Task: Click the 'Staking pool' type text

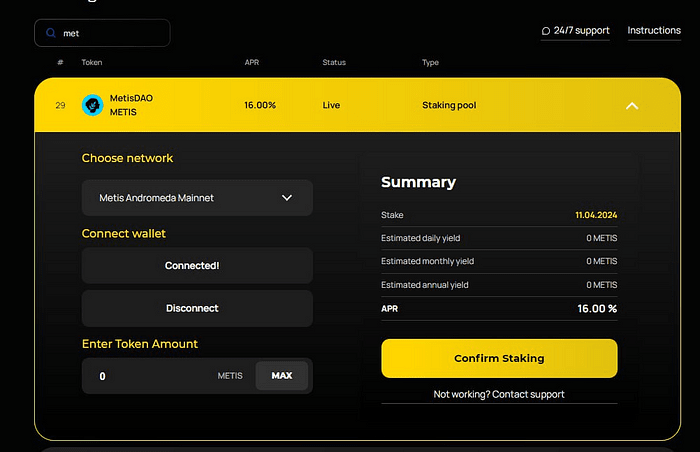Action: tap(449, 105)
